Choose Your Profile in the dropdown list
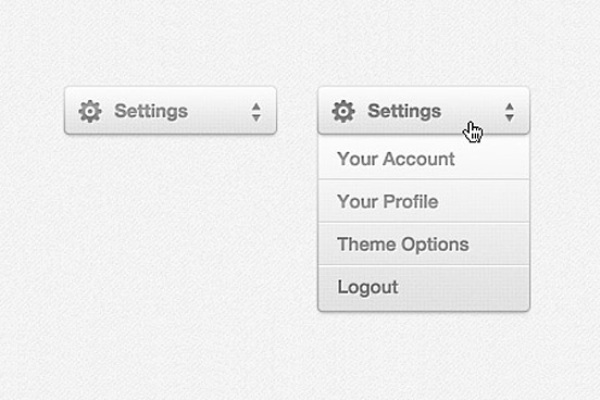The height and width of the screenshot is (400, 600). coord(388,202)
